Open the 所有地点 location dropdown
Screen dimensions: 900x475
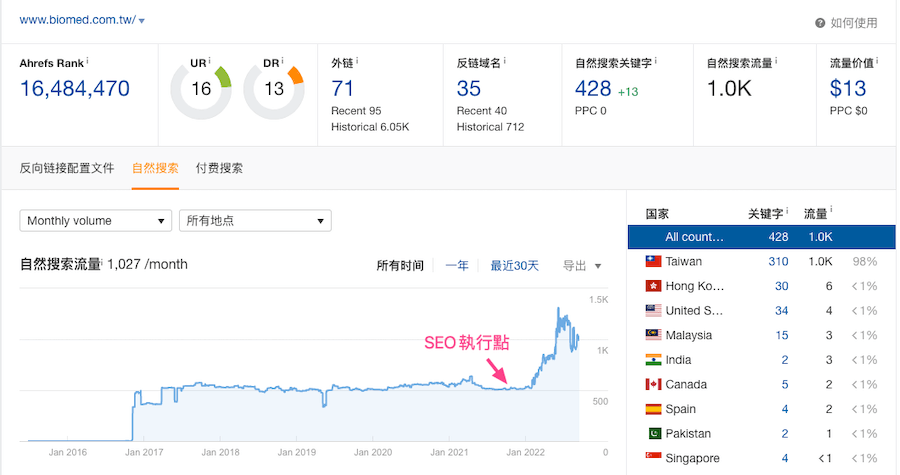coord(255,221)
